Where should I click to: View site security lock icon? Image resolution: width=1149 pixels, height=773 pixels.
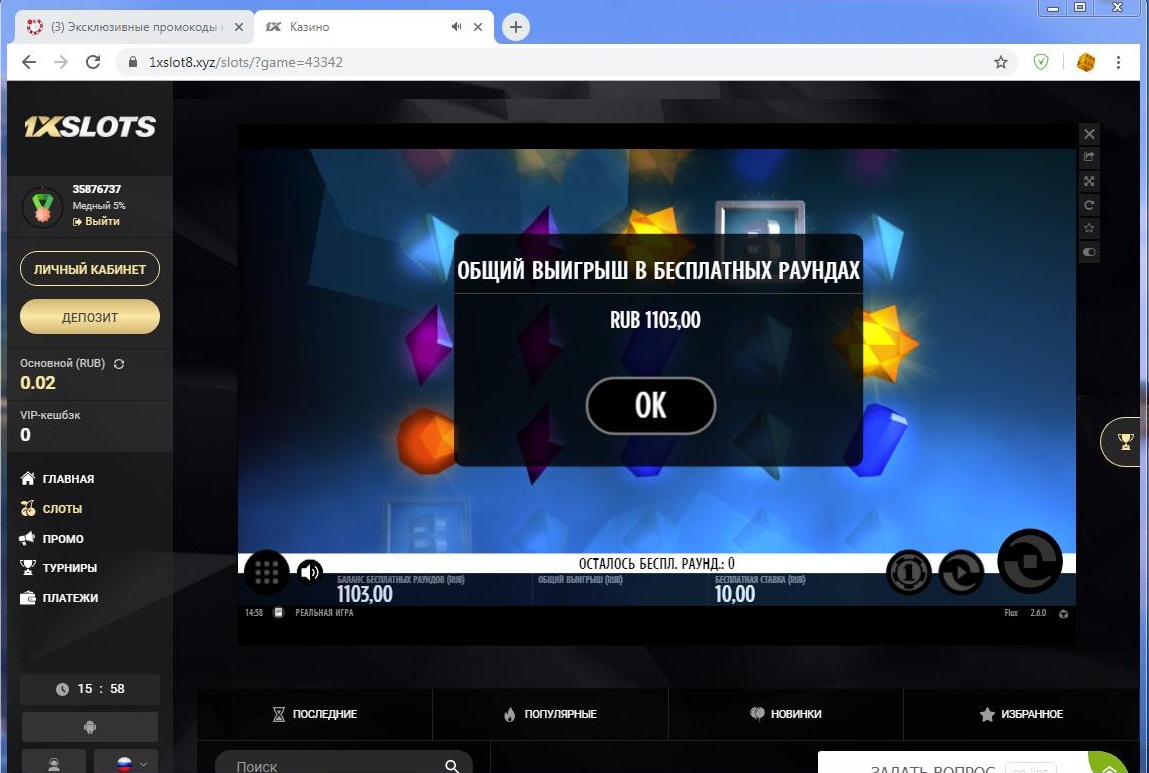[x=133, y=62]
